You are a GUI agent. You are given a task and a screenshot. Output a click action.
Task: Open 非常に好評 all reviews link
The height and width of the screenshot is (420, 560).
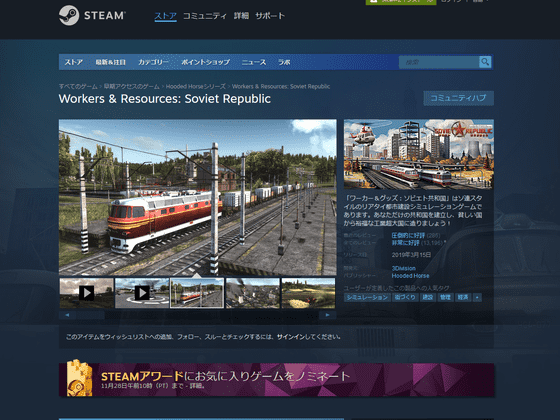[405, 243]
